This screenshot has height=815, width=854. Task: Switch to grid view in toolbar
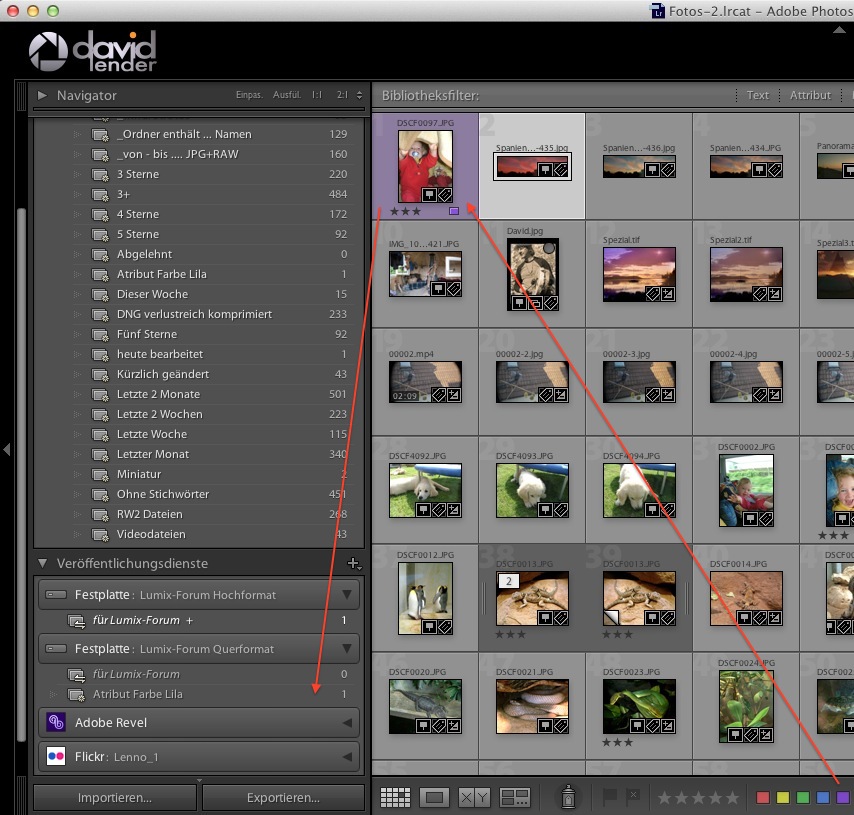[x=396, y=797]
